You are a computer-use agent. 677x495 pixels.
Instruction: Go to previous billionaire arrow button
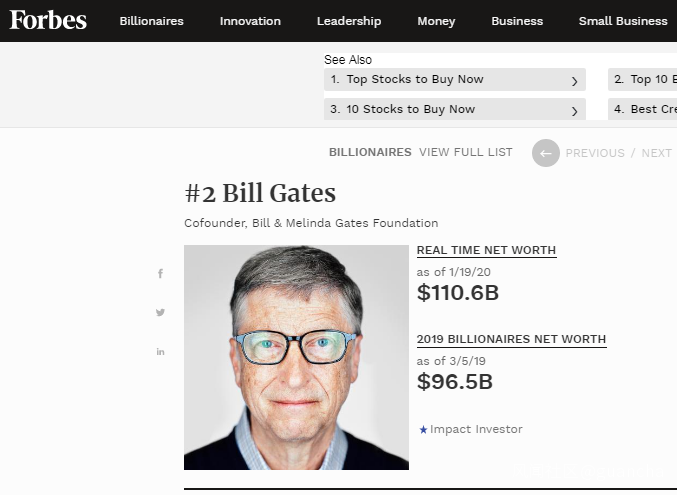point(545,153)
